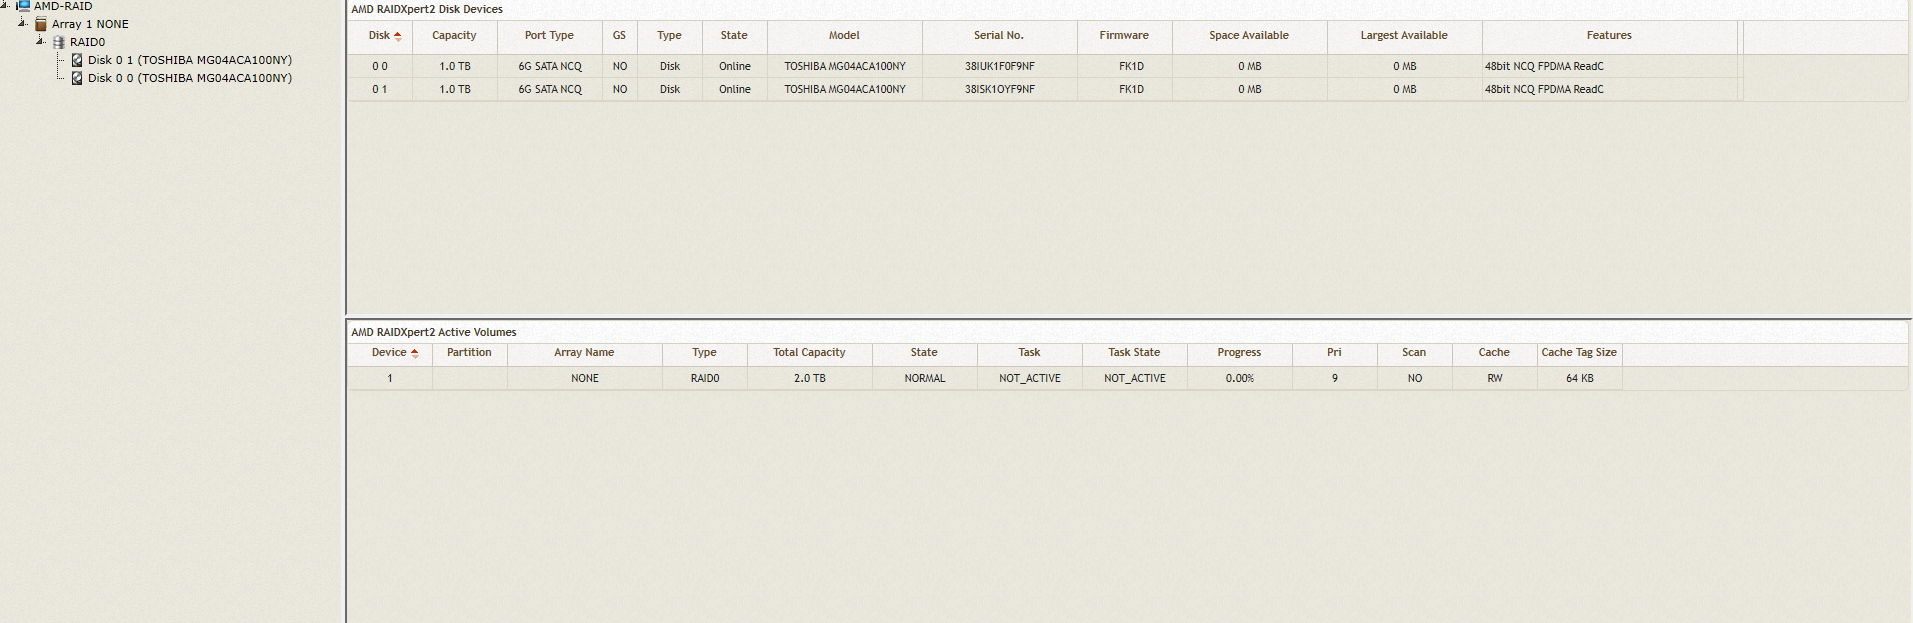Click '6G SATA NCQ' cell for disk 0 1
Image resolution: width=1913 pixels, height=623 pixels.
coord(550,89)
